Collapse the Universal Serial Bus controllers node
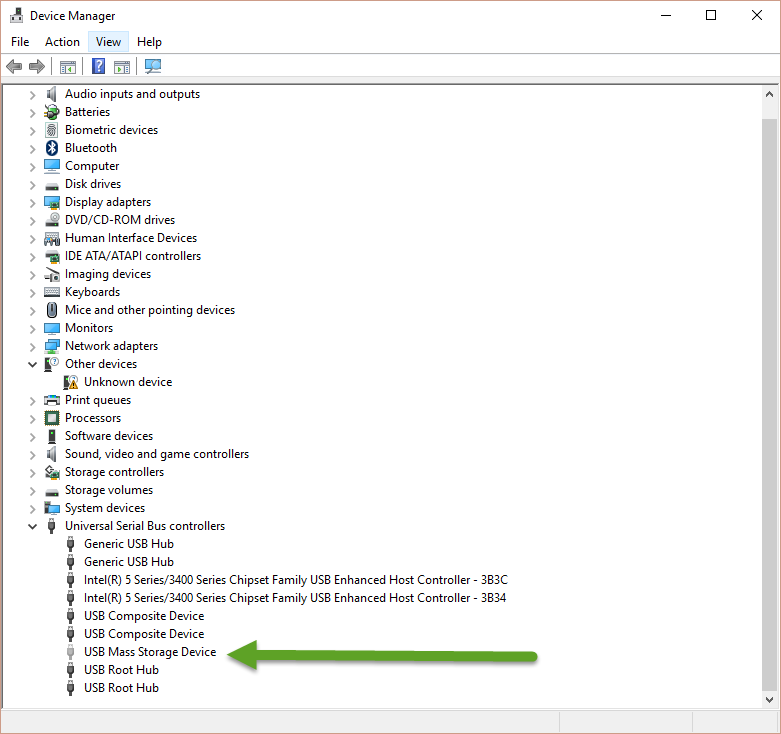Screen dimensions: 781x734 pos(32,526)
